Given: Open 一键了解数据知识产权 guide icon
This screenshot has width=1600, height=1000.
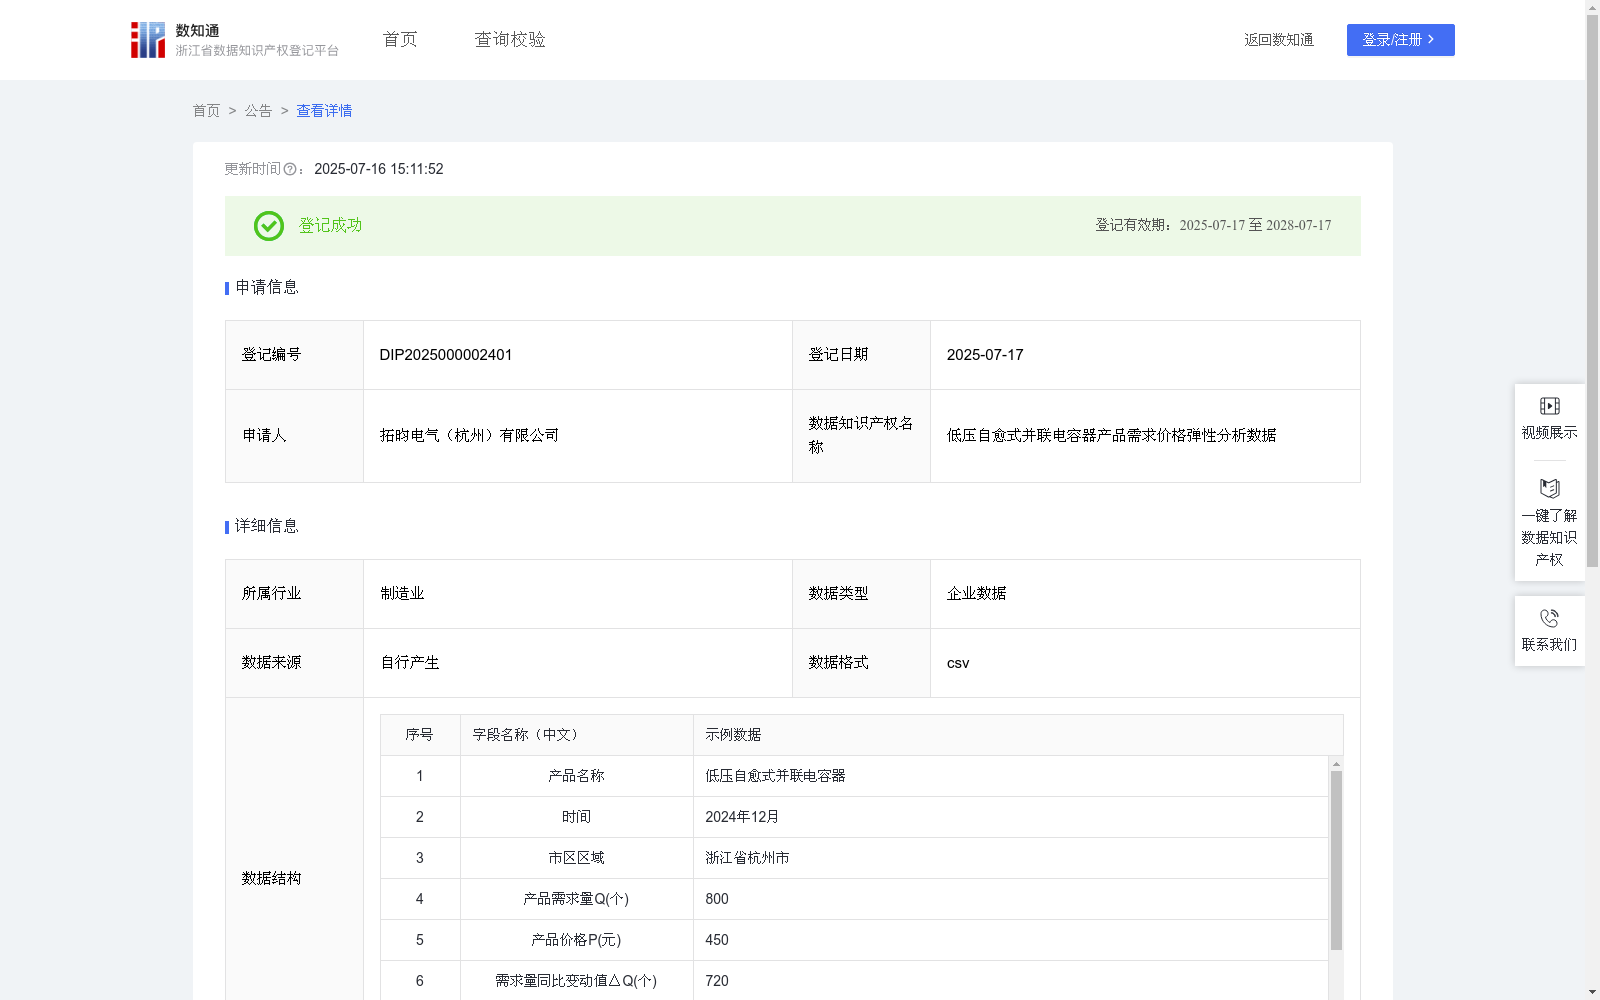Looking at the screenshot, I should (x=1549, y=489).
